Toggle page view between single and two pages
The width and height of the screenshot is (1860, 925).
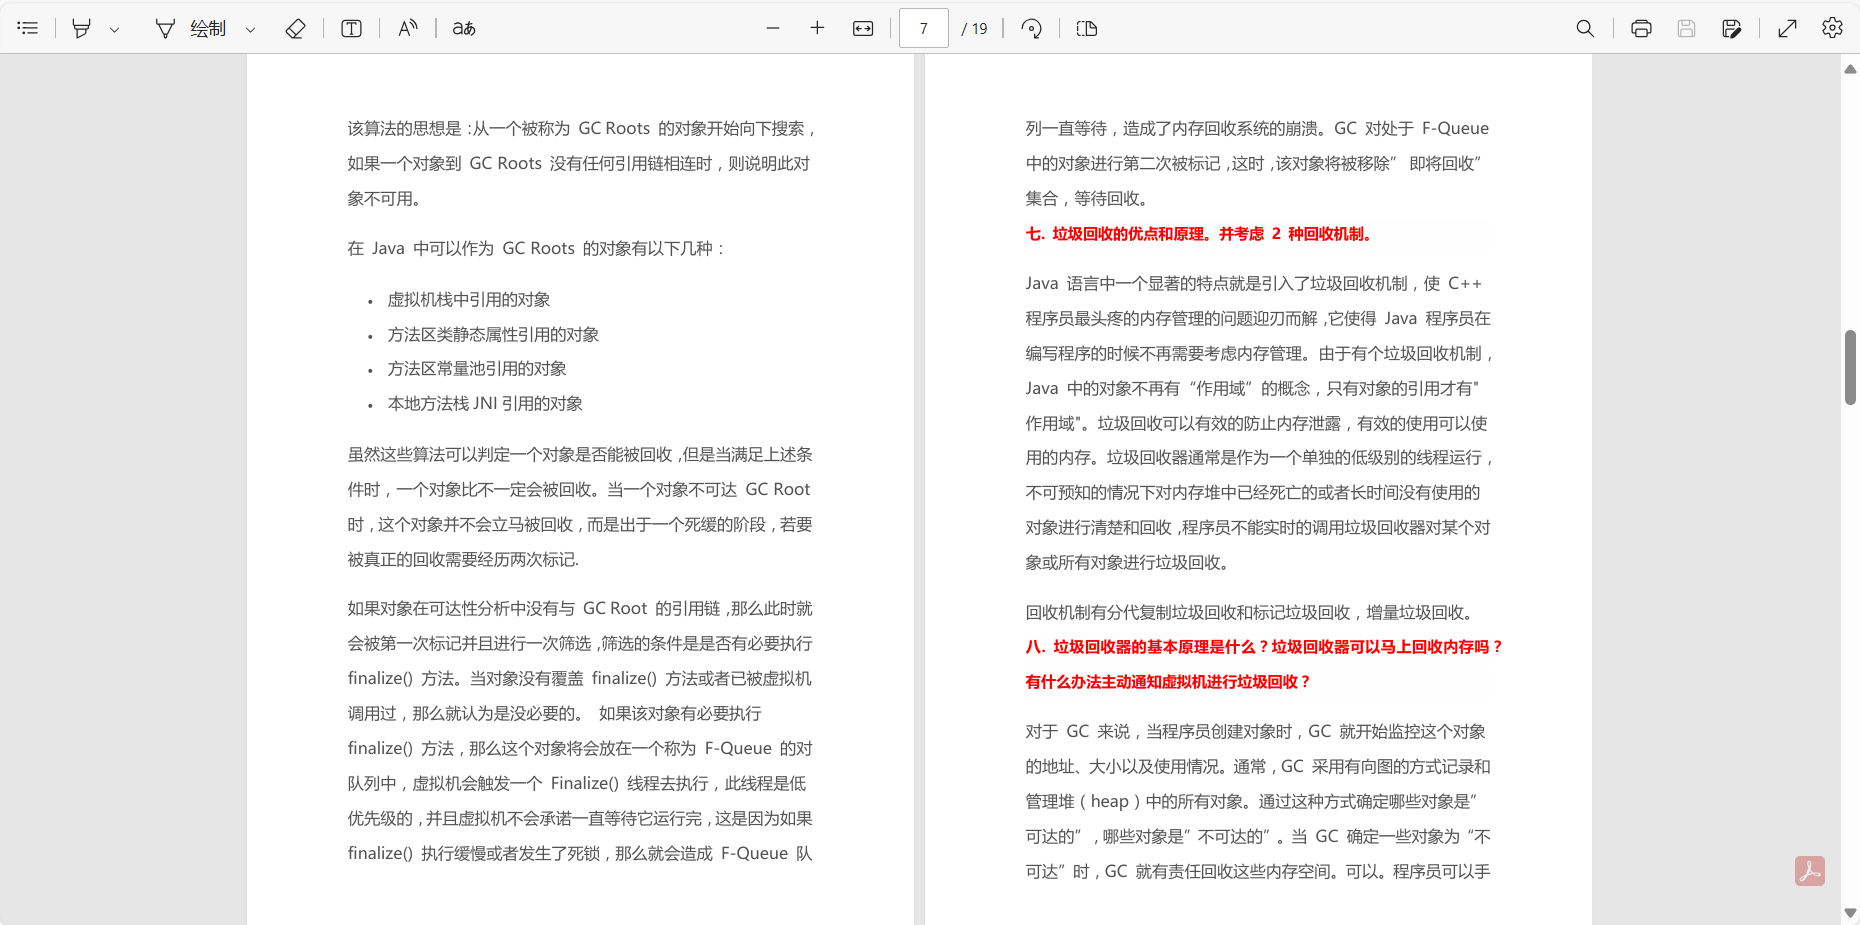tap(1086, 28)
